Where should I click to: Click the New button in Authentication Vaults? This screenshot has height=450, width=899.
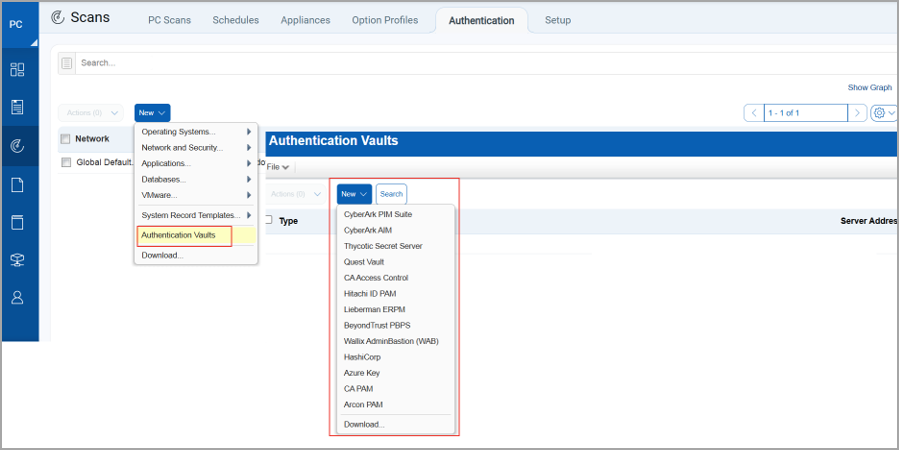click(x=354, y=194)
